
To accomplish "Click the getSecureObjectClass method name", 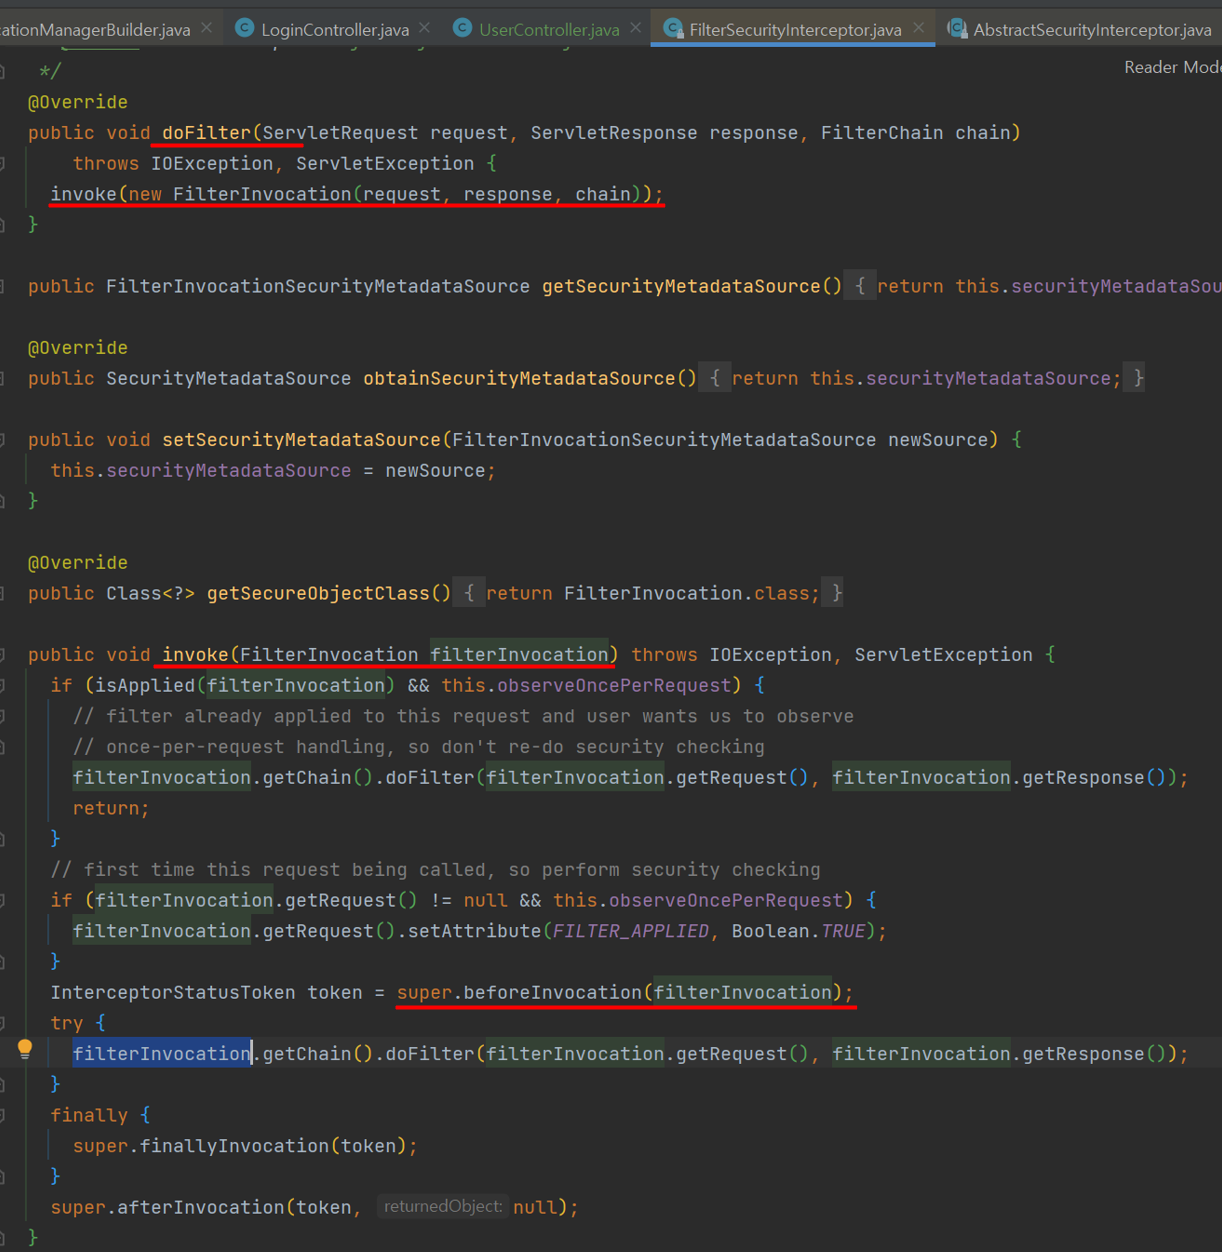I will tap(318, 593).
